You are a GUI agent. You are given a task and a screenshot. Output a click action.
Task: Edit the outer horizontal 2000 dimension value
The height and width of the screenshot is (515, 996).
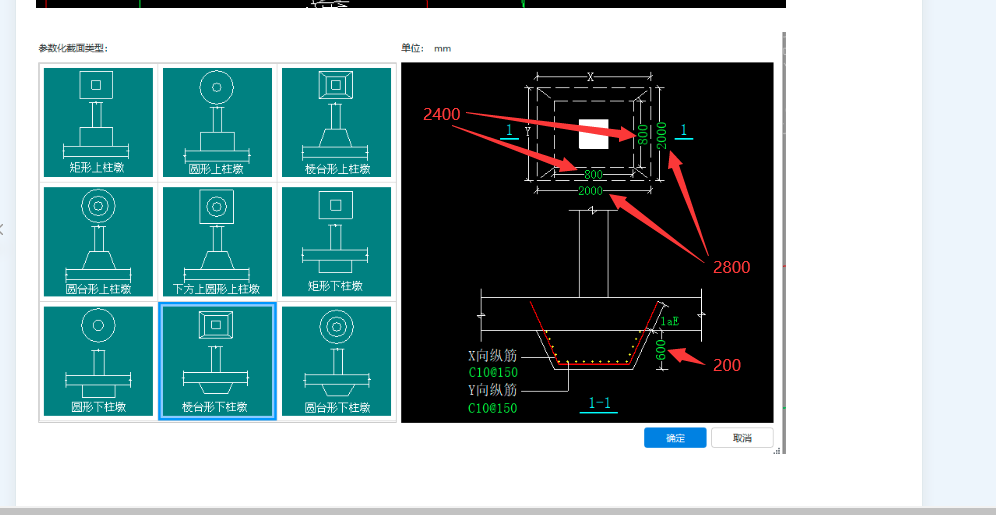(591, 191)
